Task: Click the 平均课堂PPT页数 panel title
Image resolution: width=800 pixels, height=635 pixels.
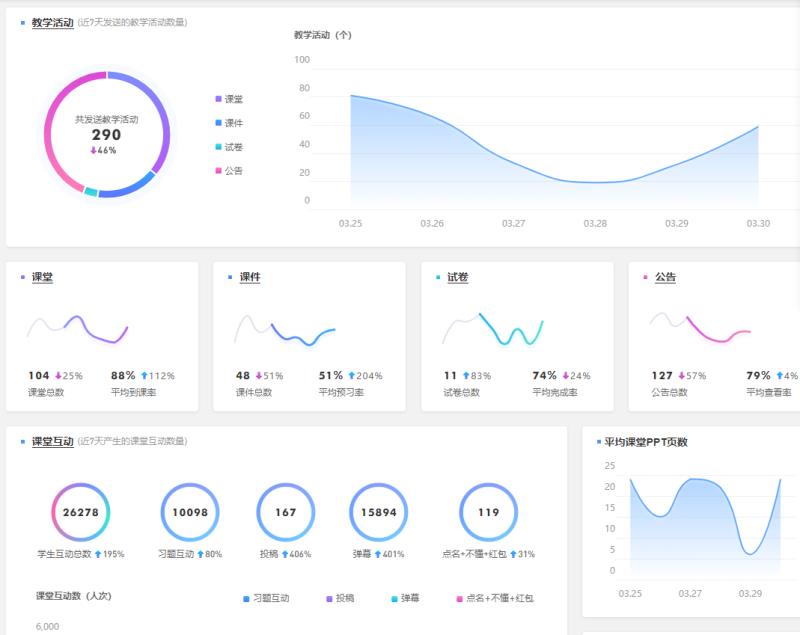Action: (x=646, y=442)
